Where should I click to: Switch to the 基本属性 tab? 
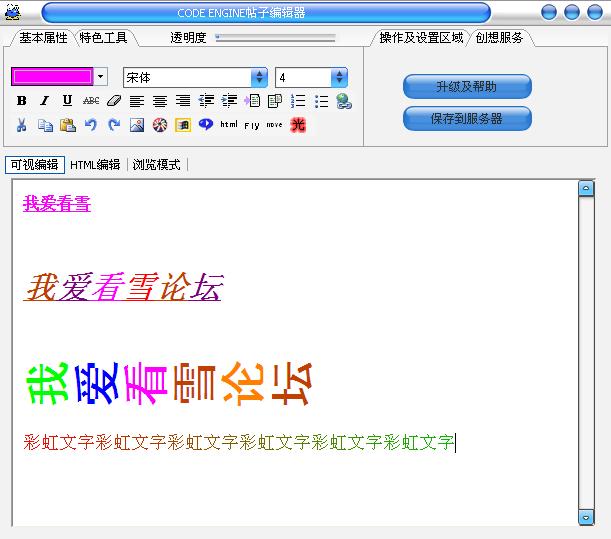point(43,38)
